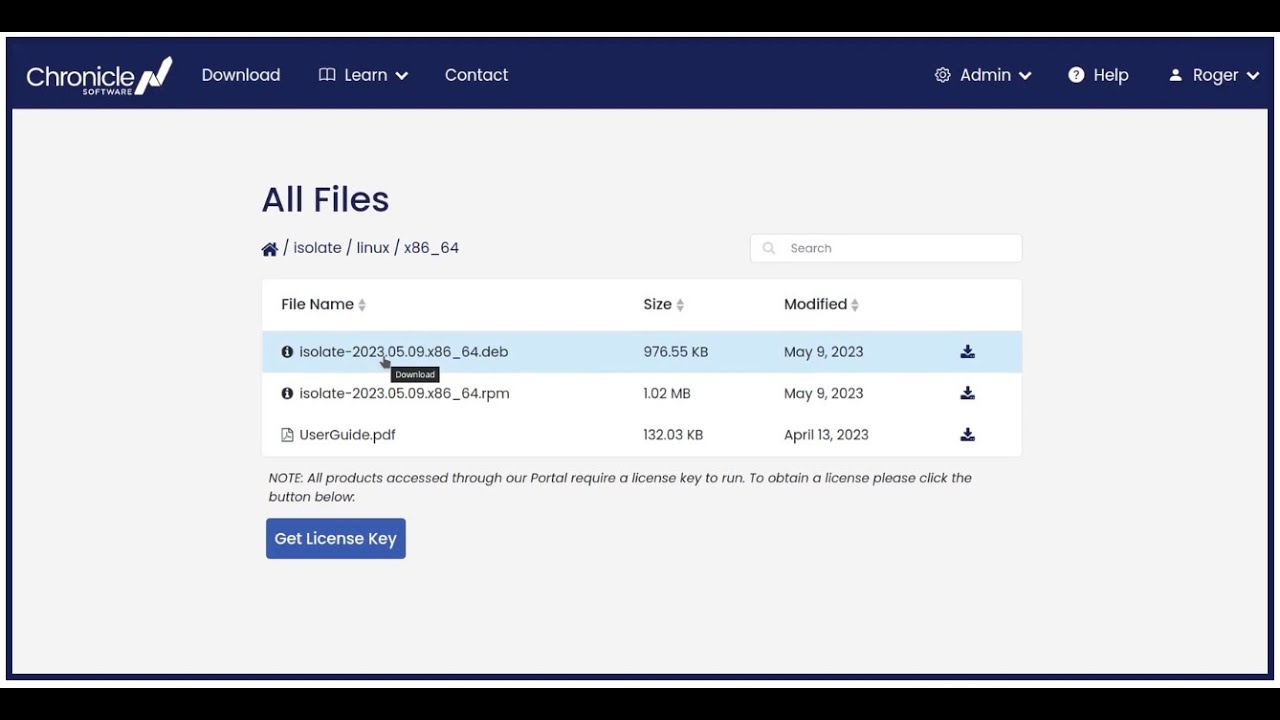The height and width of the screenshot is (720, 1280).
Task: Click the May 9, 2023 date in .deb row
Action: click(824, 352)
